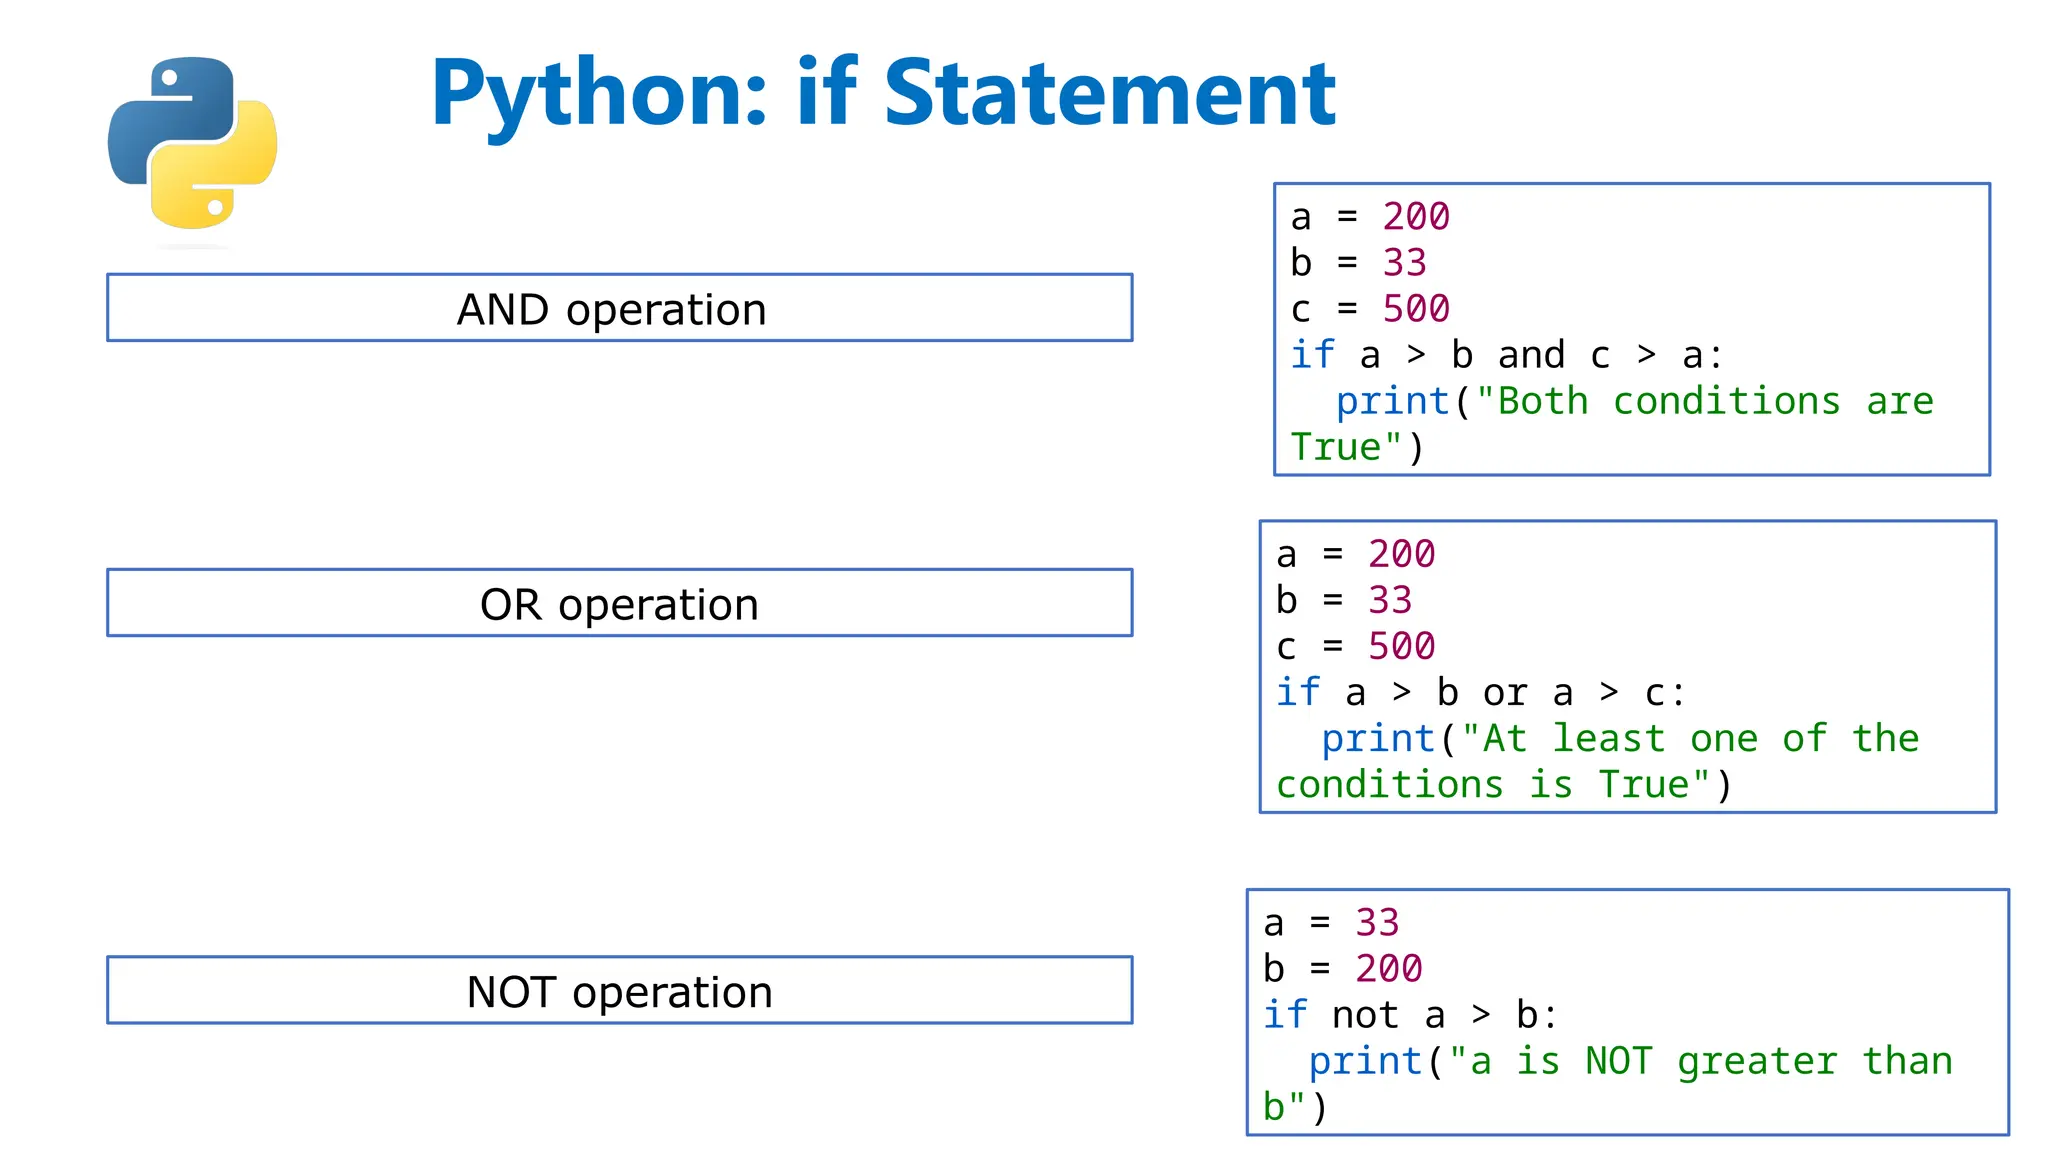Click 'a = 33' in the NOT code box
Viewport: 2048px width, 1152px height.
point(1331,923)
